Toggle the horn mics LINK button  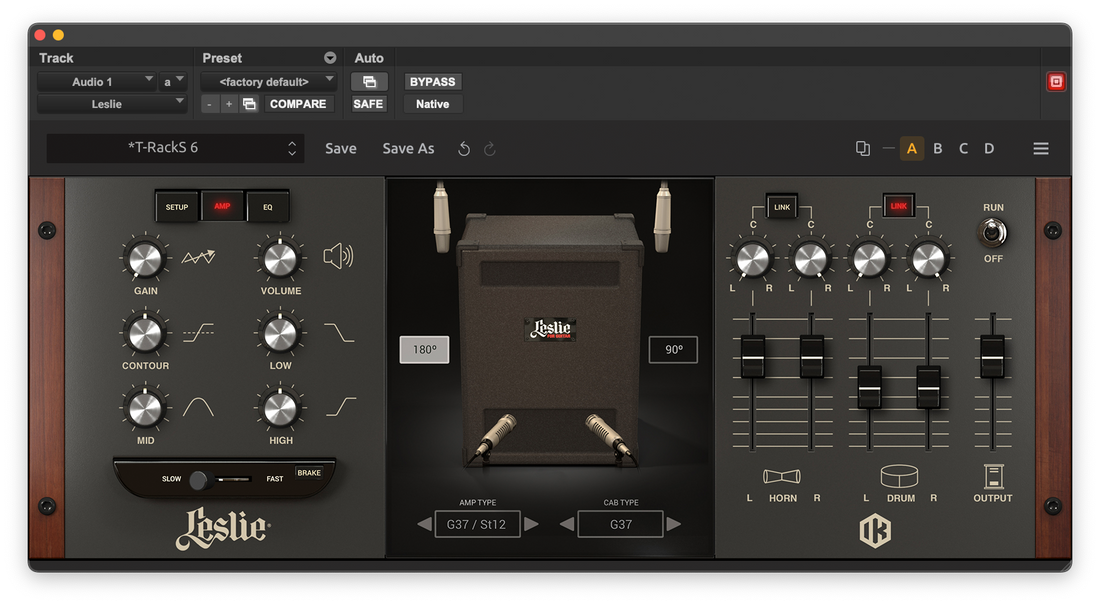(782, 206)
